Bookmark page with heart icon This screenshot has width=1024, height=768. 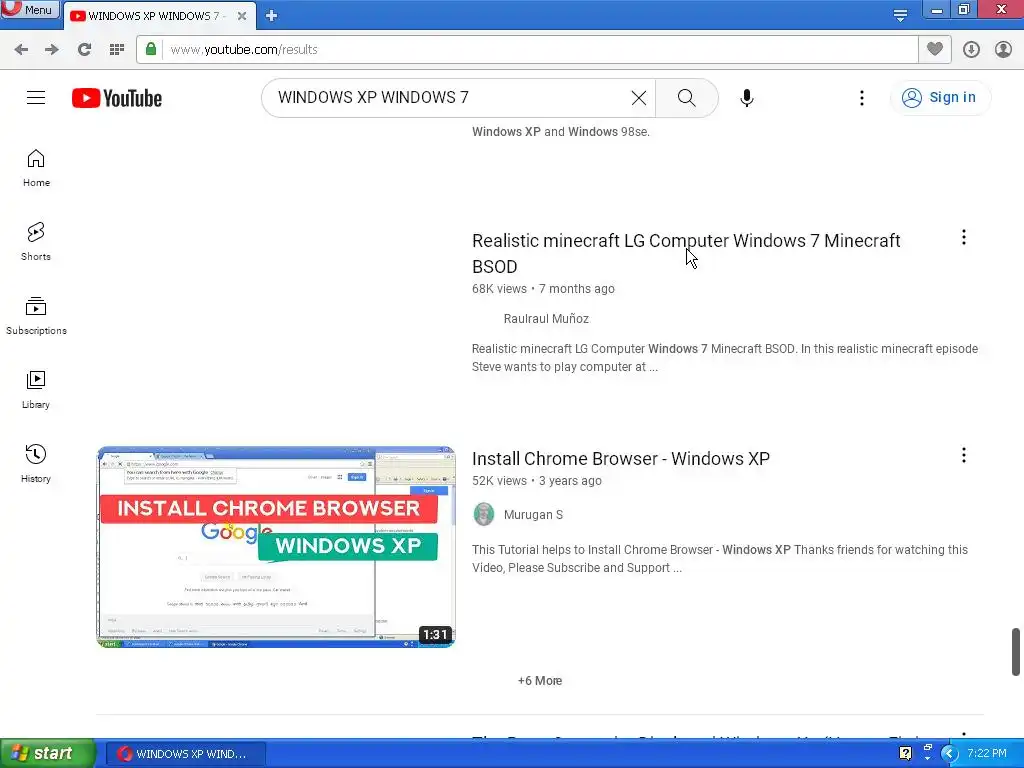[x=935, y=50]
